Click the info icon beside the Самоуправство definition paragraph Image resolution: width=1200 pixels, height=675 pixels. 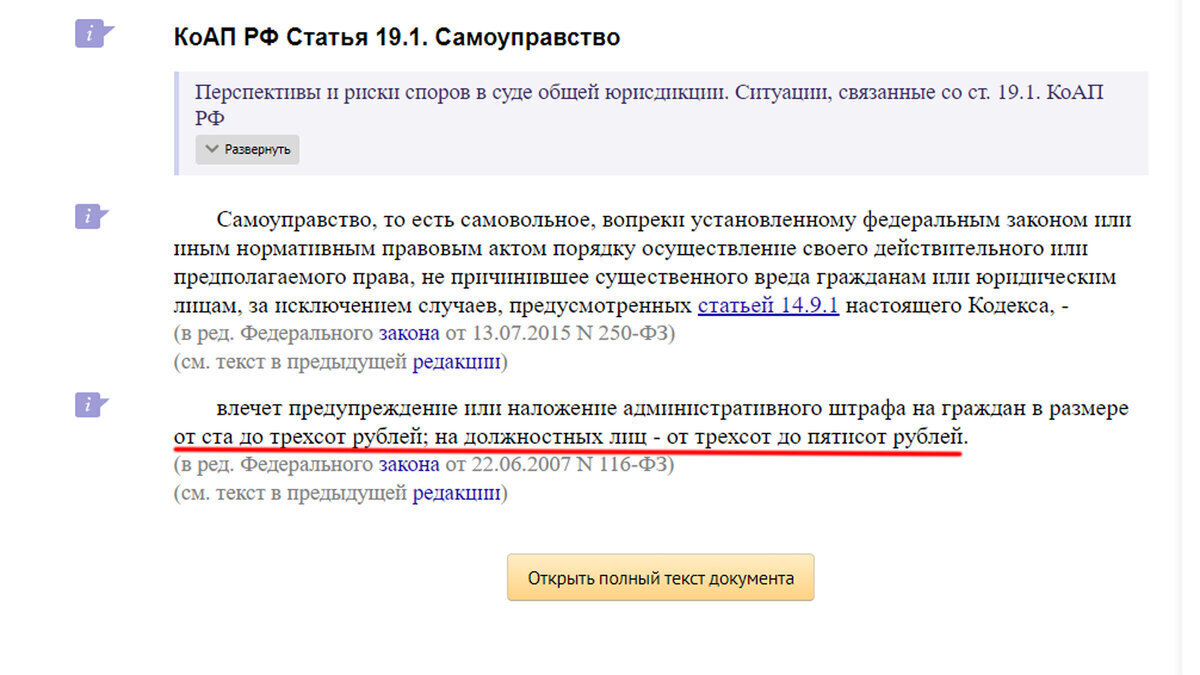tap(92, 216)
